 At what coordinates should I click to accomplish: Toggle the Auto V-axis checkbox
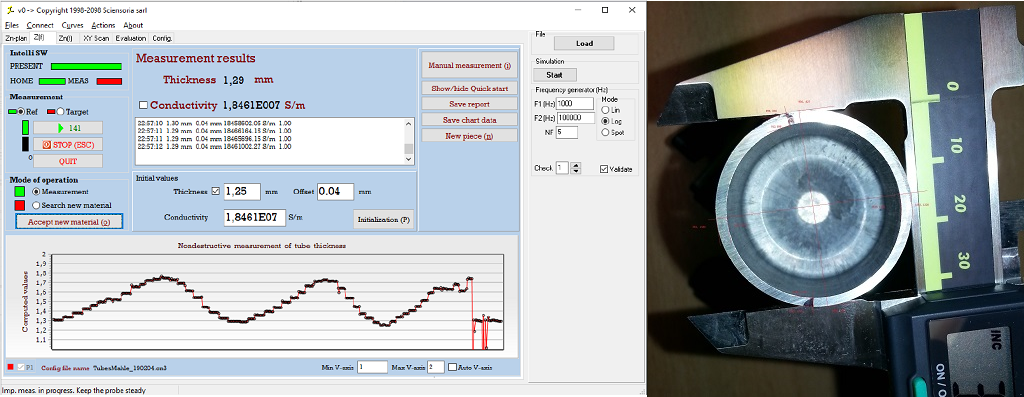(452, 368)
